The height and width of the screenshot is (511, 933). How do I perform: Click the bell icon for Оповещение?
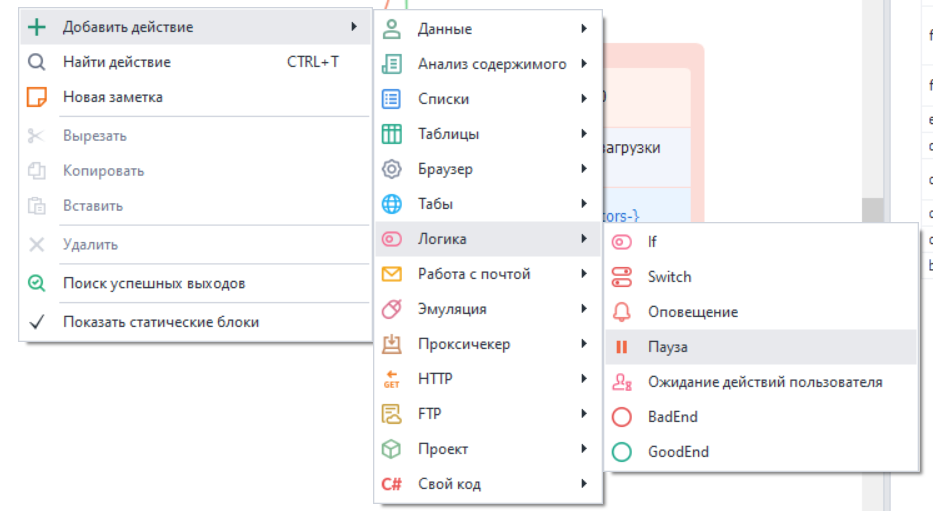pyautogui.click(x=622, y=312)
